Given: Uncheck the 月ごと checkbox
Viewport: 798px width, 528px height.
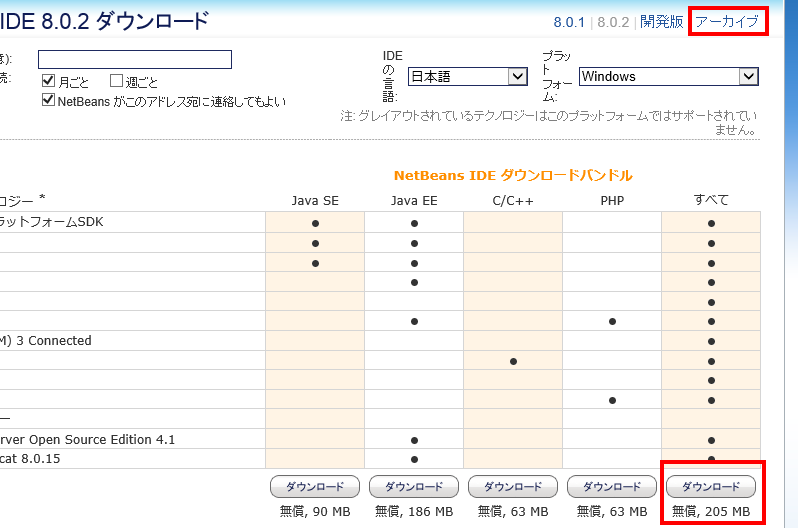Looking at the screenshot, I should 48,80.
